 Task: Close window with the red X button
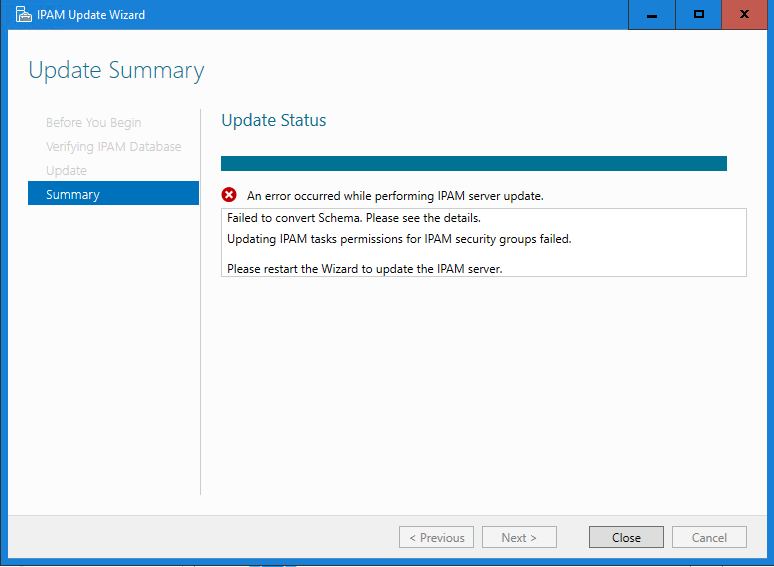pos(744,15)
